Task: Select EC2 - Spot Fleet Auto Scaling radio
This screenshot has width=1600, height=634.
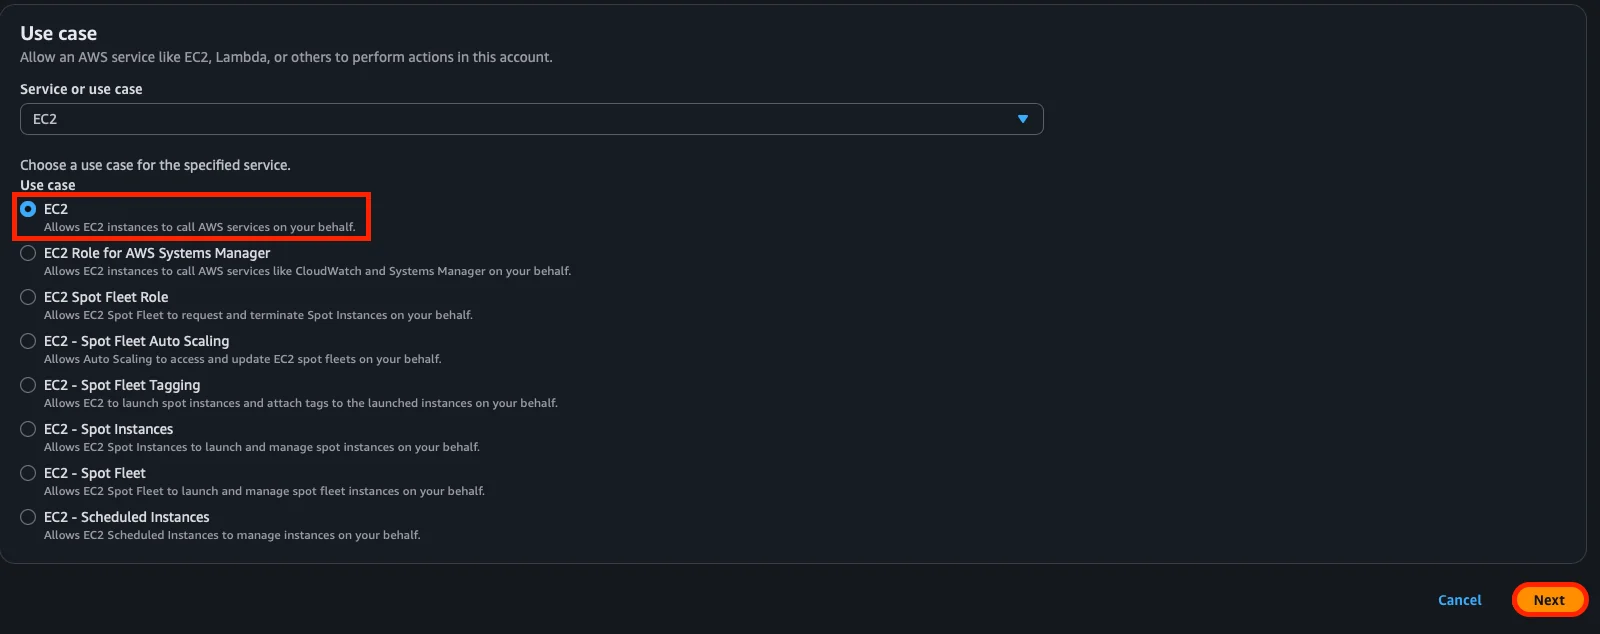Action: (x=28, y=341)
